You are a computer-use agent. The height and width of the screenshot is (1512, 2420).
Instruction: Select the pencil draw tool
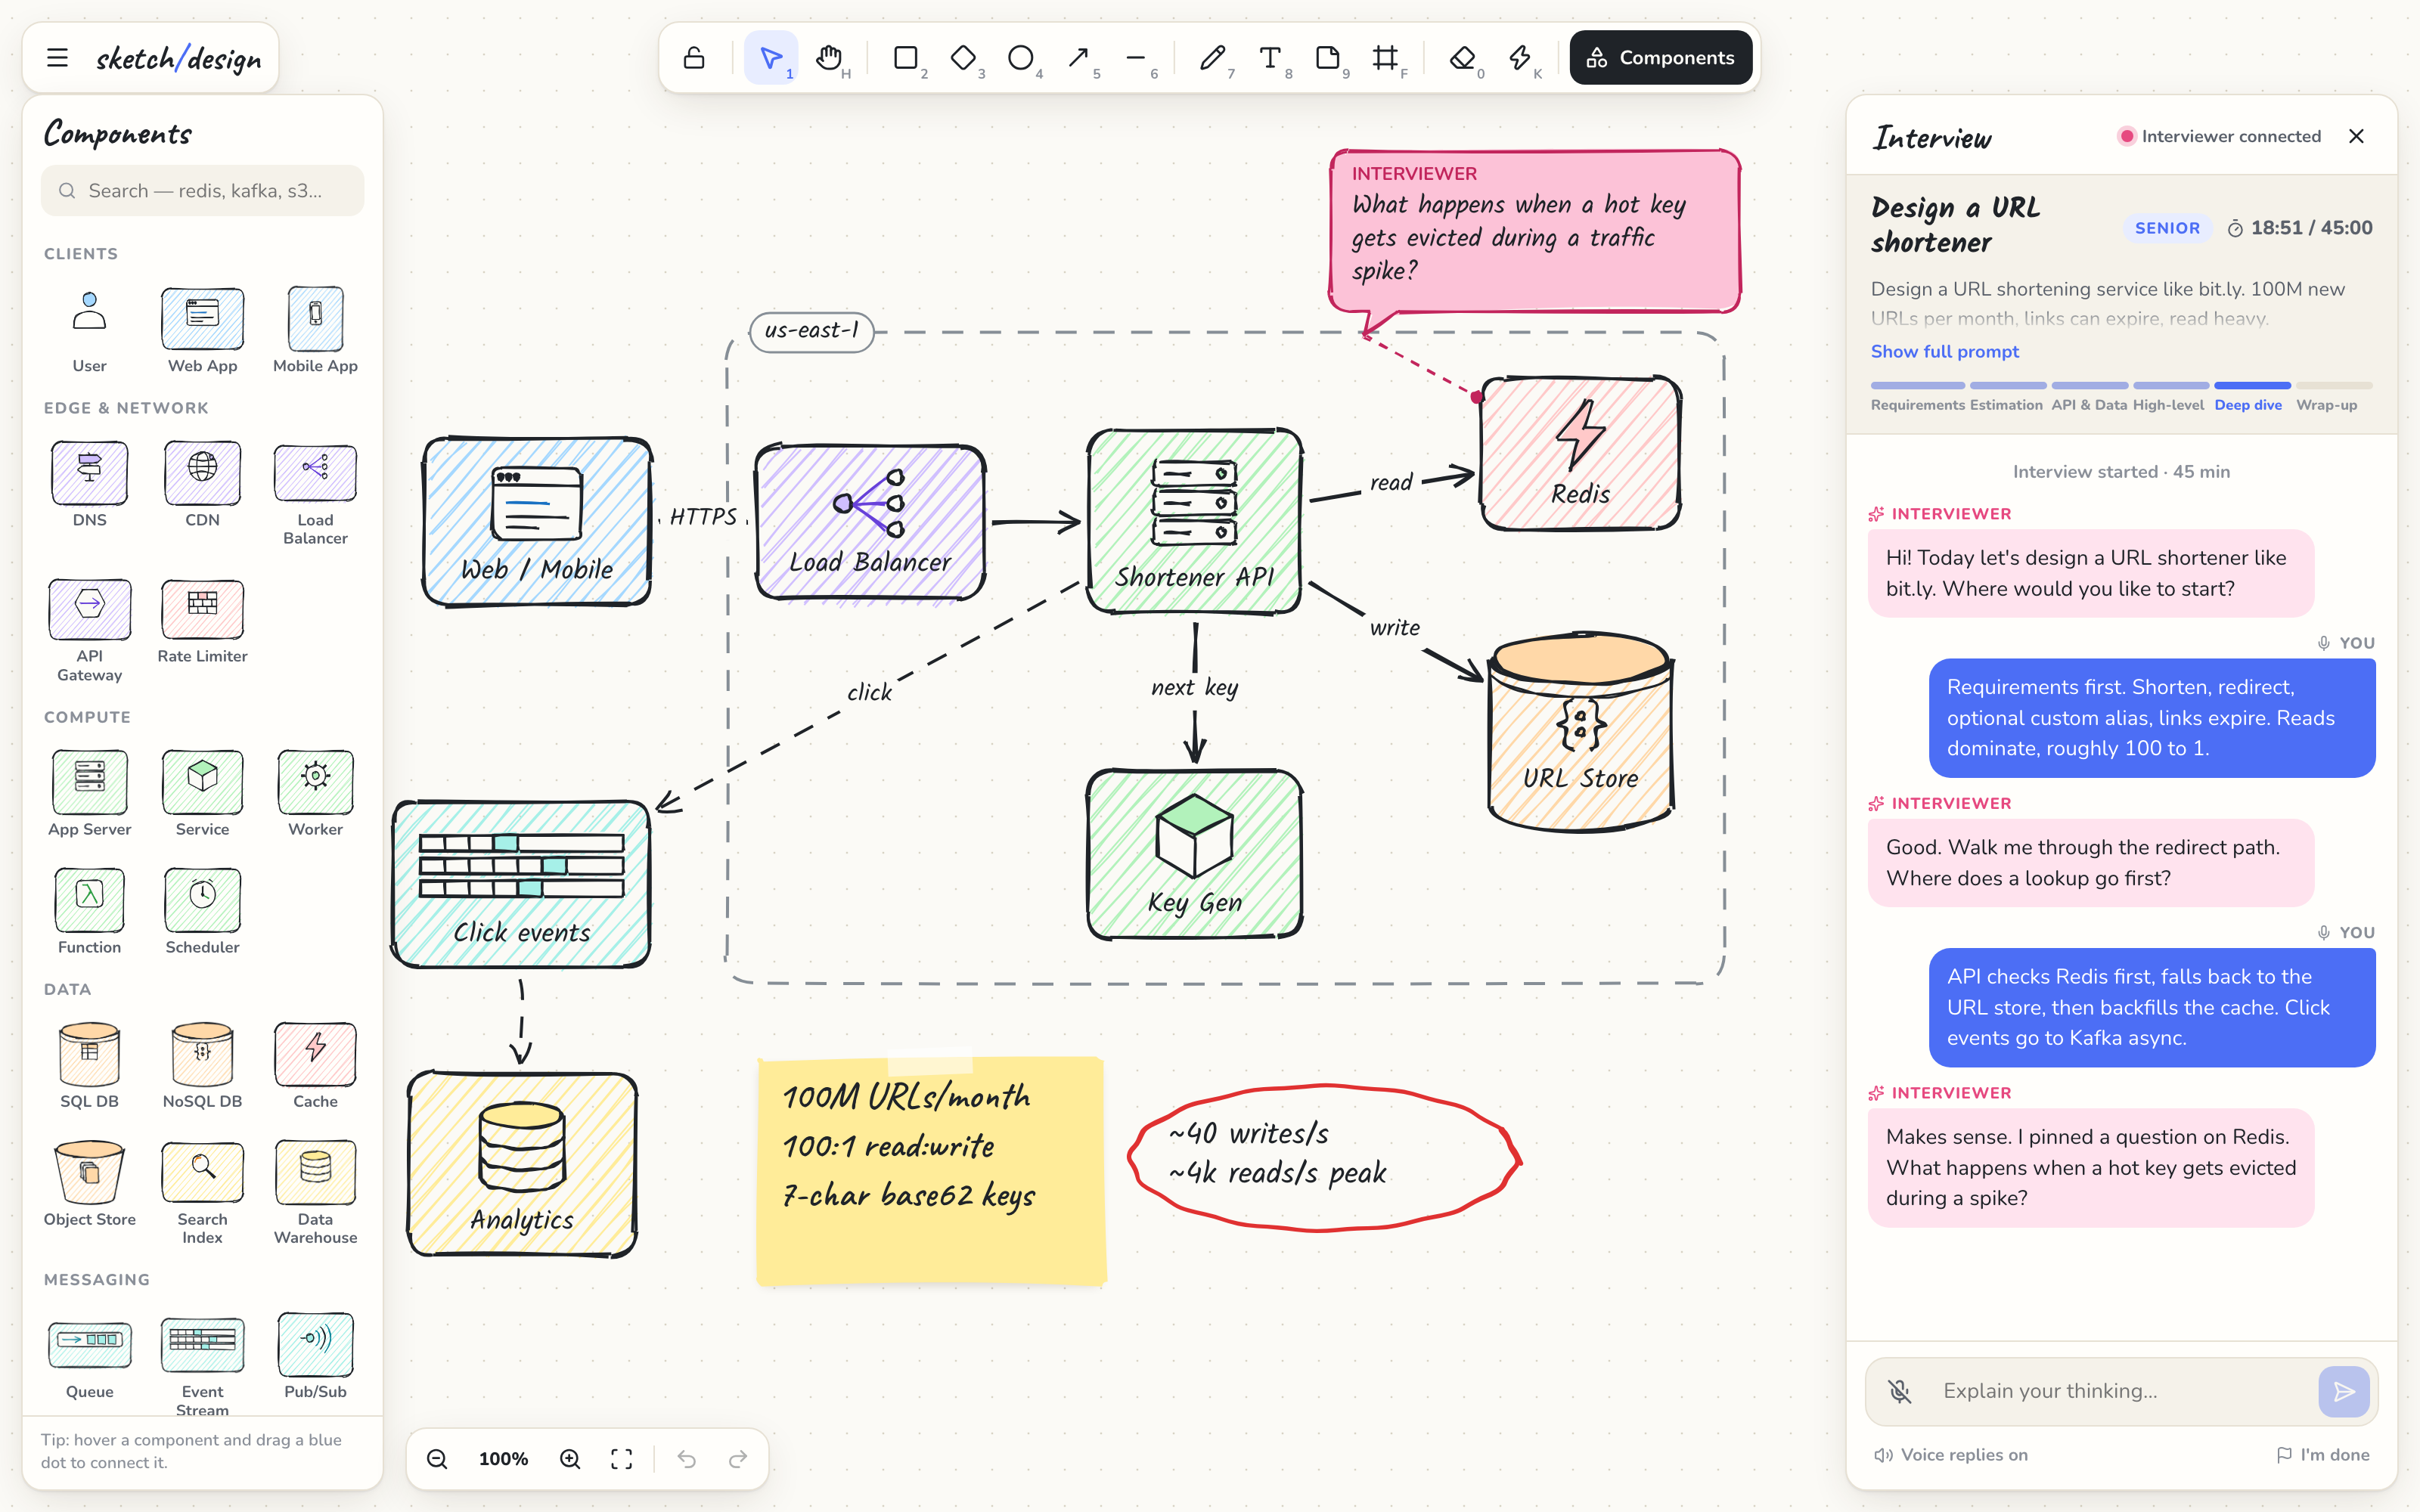tap(1213, 58)
